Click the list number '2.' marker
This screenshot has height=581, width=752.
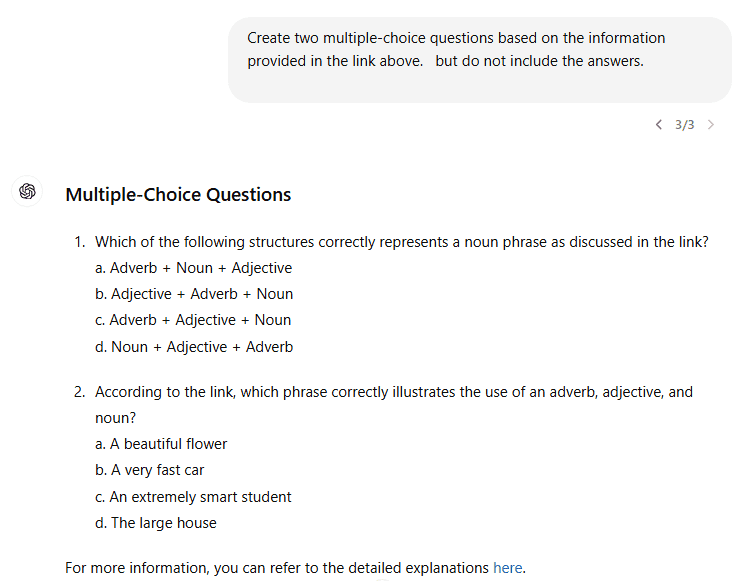click(80, 392)
